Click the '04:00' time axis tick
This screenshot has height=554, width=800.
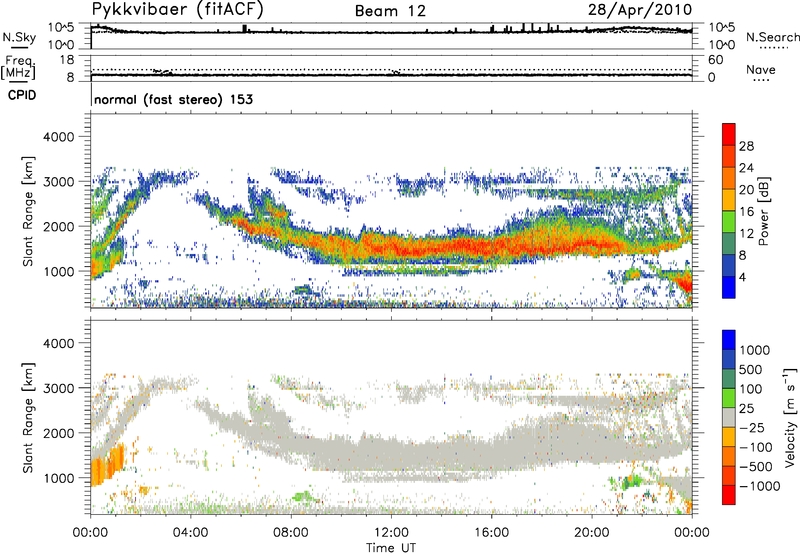pyautogui.click(x=190, y=533)
